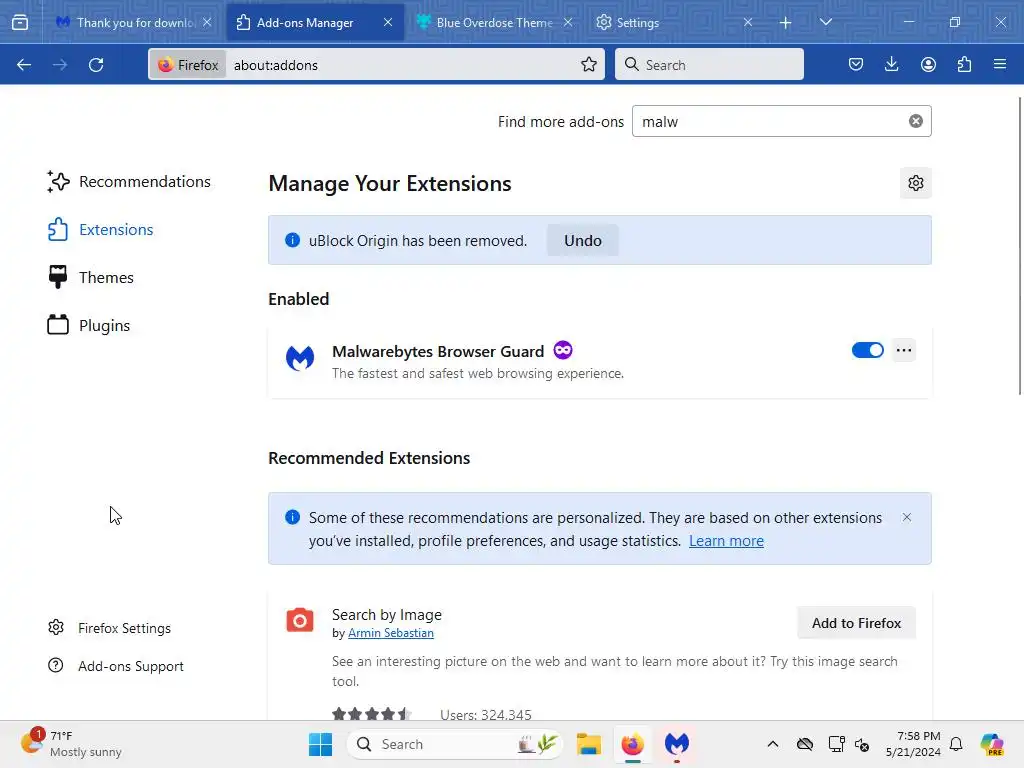Click the taskbar clock showing 7:58 PM
Screen dimensions: 1024x768
913,744
